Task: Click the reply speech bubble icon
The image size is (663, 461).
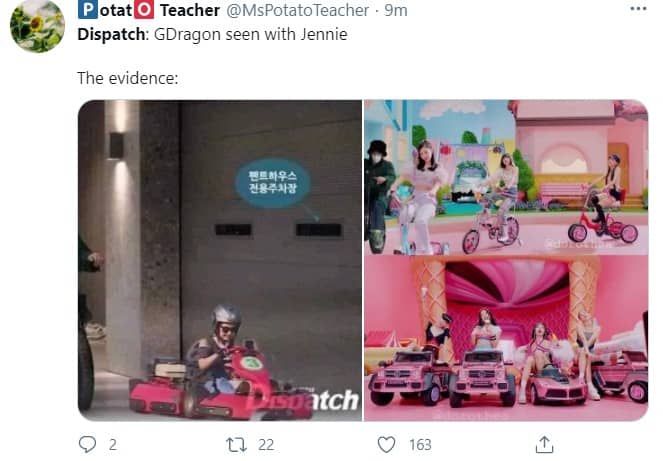Action: click(88, 445)
